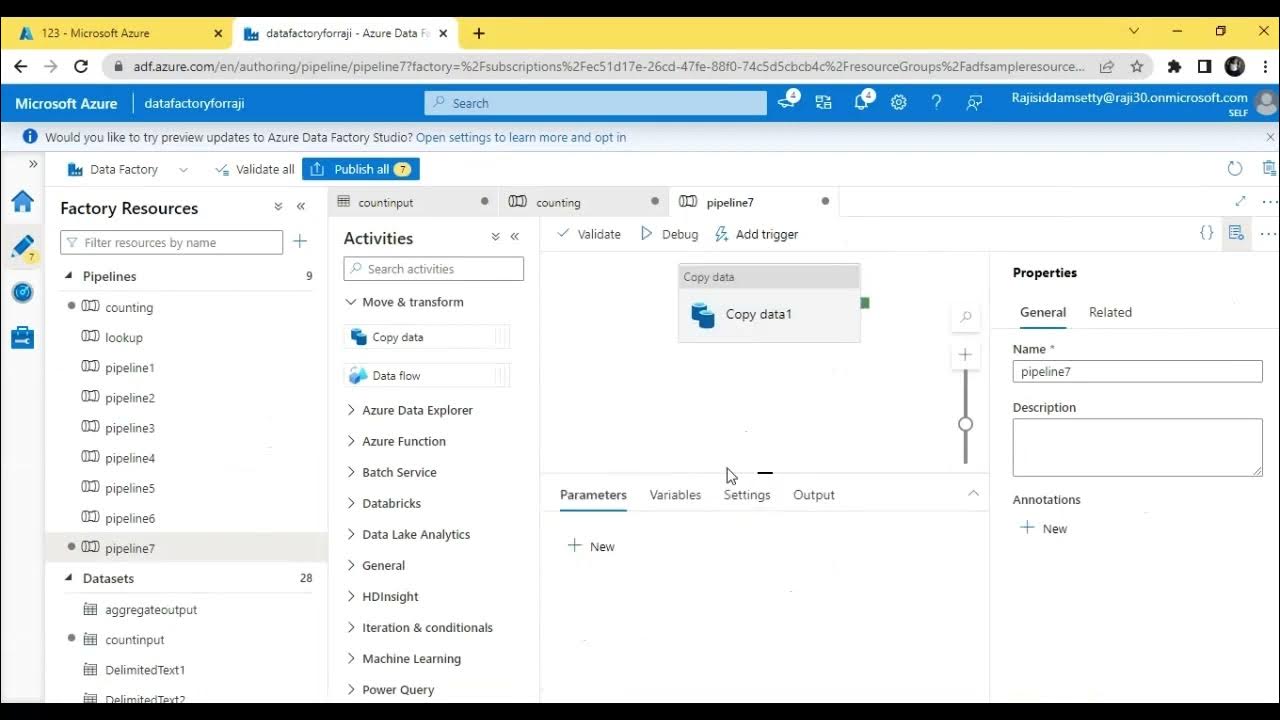Click Add trigger button

[x=756, y=234]
